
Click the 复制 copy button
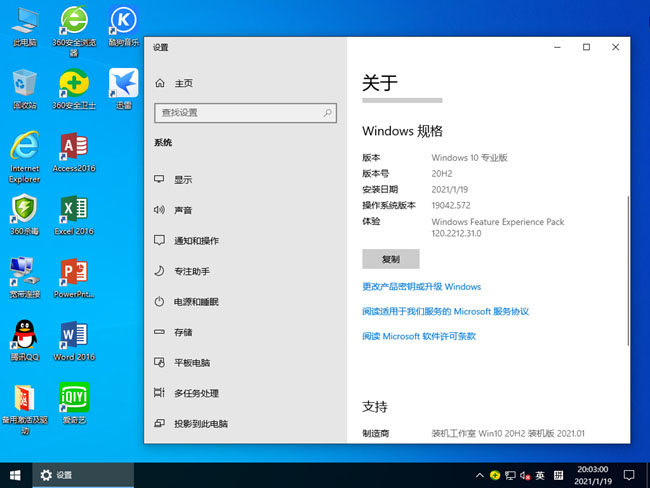coord(390,259)
